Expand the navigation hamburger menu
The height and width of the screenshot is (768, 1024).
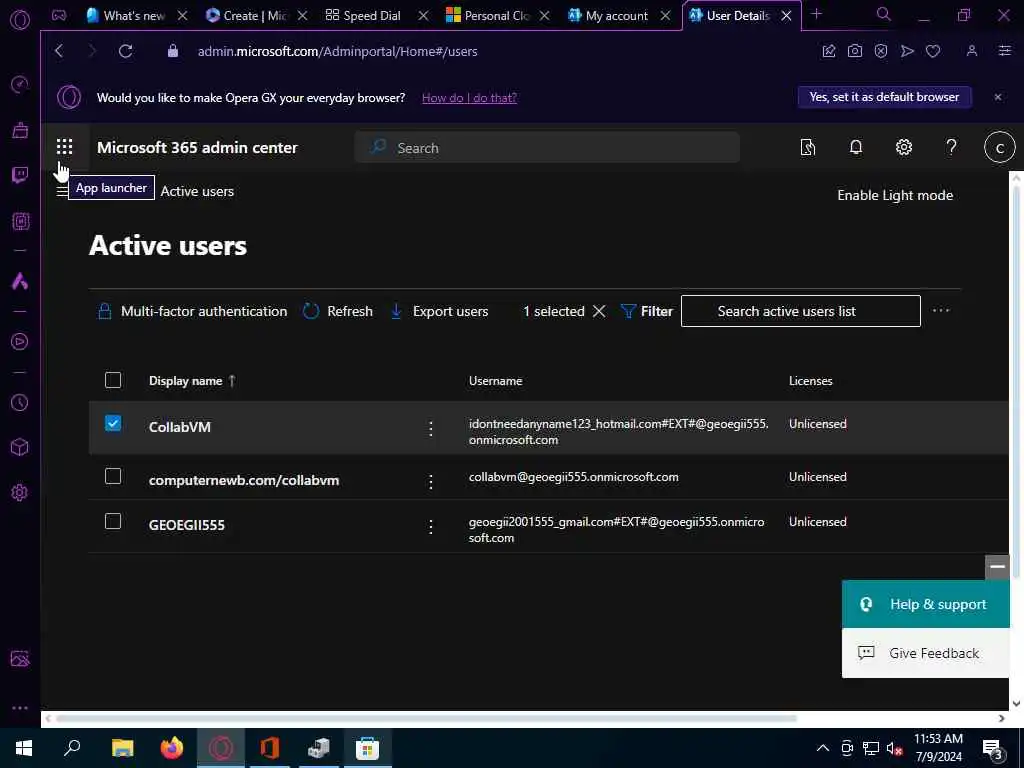[61, 191]
